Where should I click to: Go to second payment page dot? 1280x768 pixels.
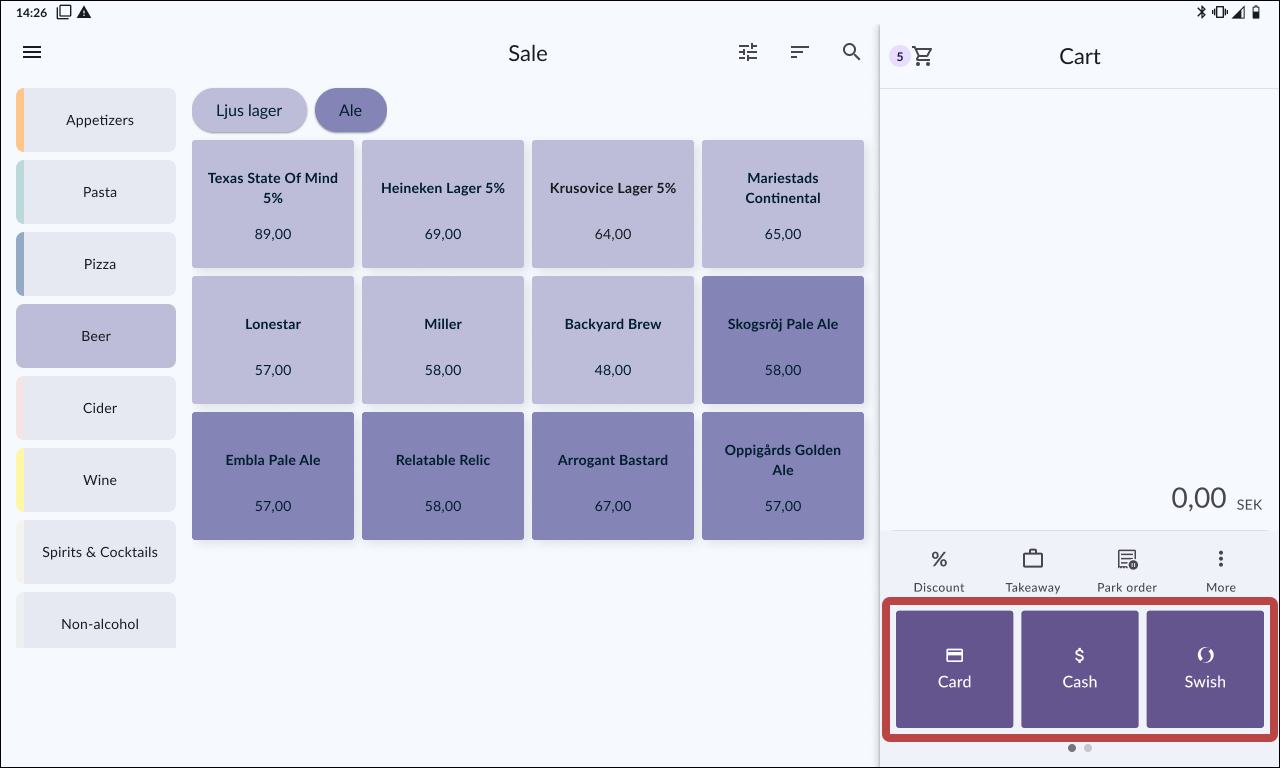coord(1088,748)
